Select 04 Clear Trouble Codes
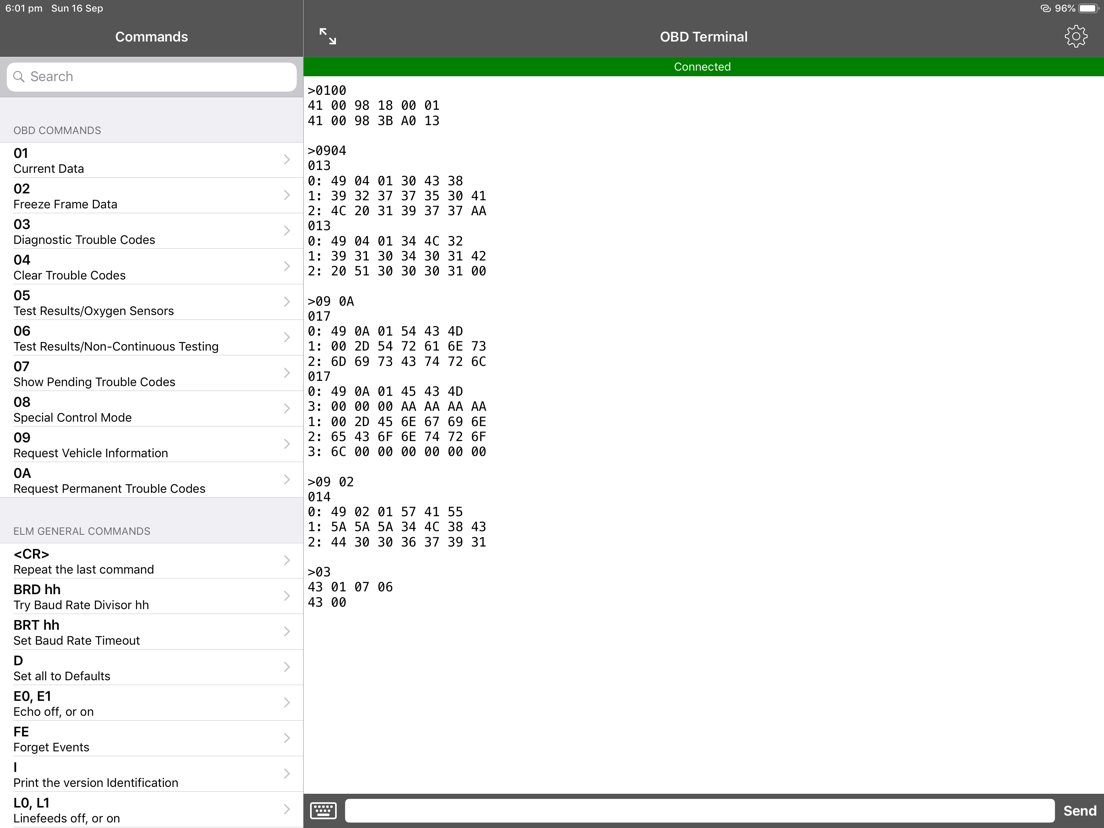1104x828 pixels. tap(151, 267)
